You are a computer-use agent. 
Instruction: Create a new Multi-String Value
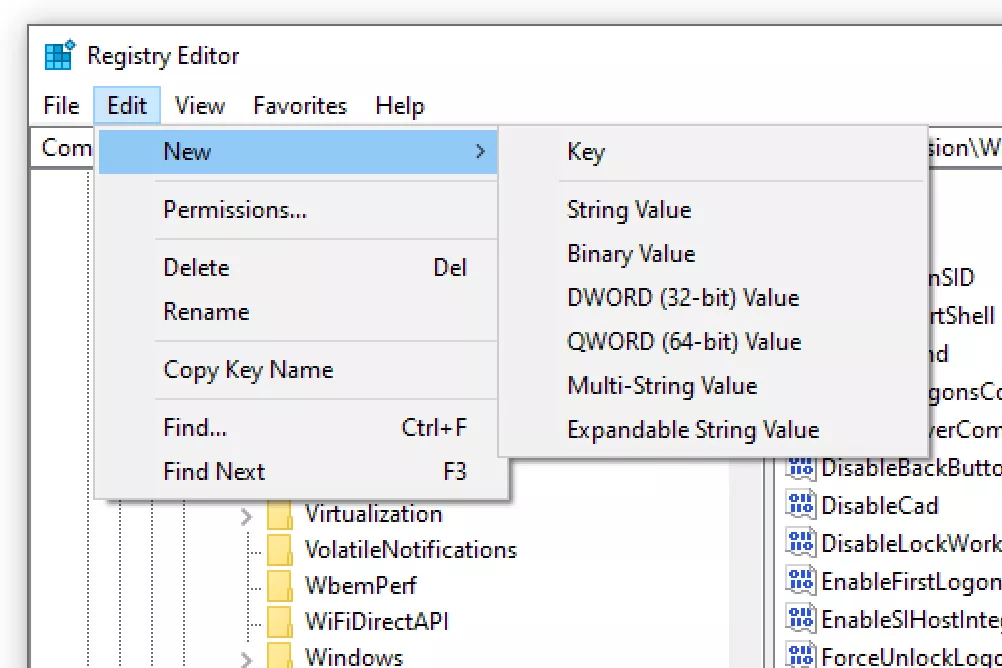pyautogui.click(x=713, y=386)
